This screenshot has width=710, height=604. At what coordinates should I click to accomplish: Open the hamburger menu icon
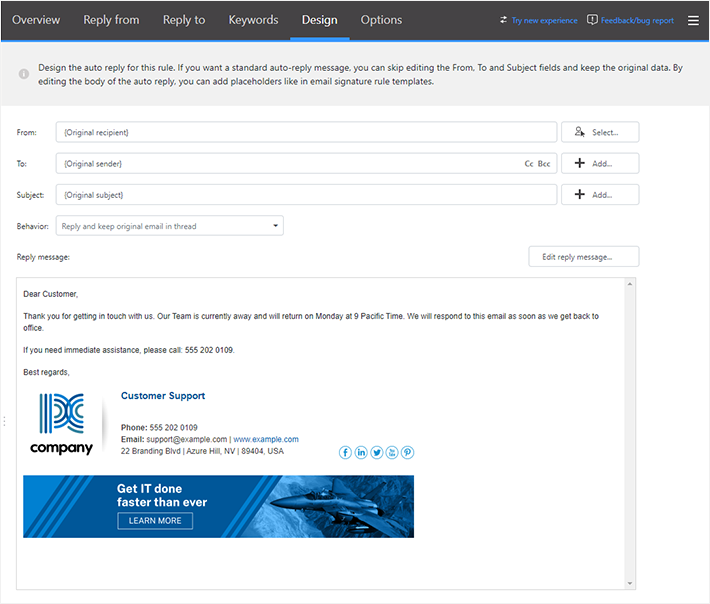pos(693,20)
